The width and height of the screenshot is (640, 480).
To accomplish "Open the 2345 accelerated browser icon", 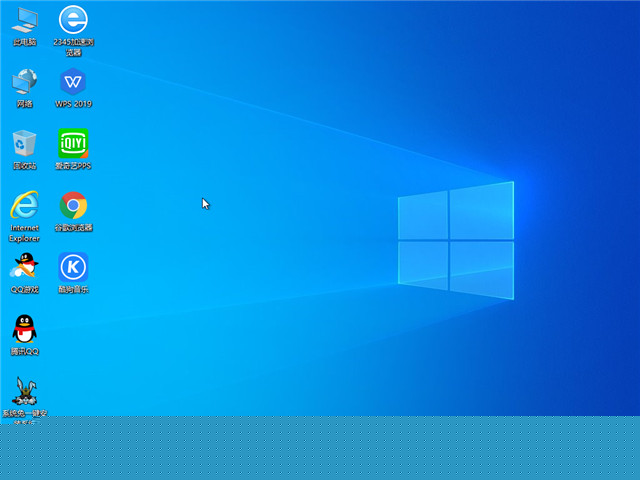I will tap(73, 20).
